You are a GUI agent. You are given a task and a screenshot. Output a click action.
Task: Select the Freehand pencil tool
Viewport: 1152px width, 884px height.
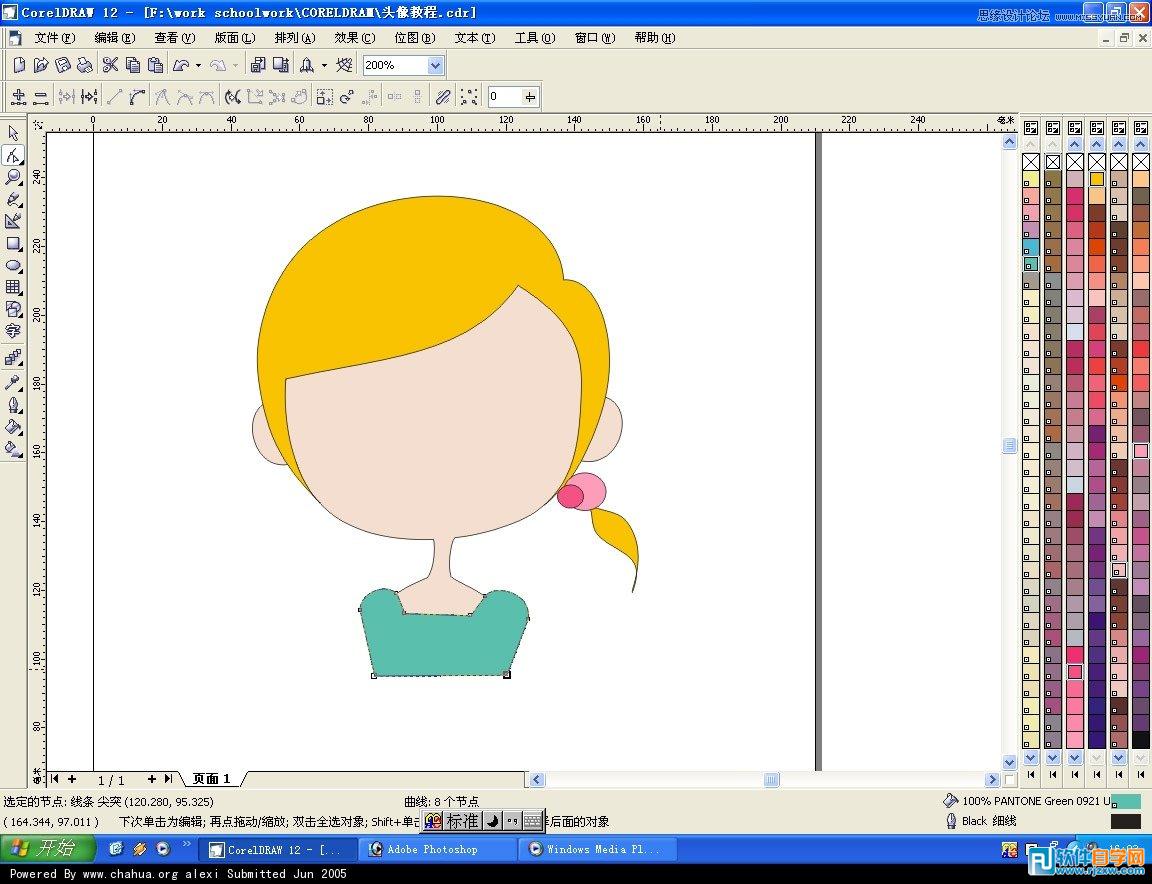13,199
